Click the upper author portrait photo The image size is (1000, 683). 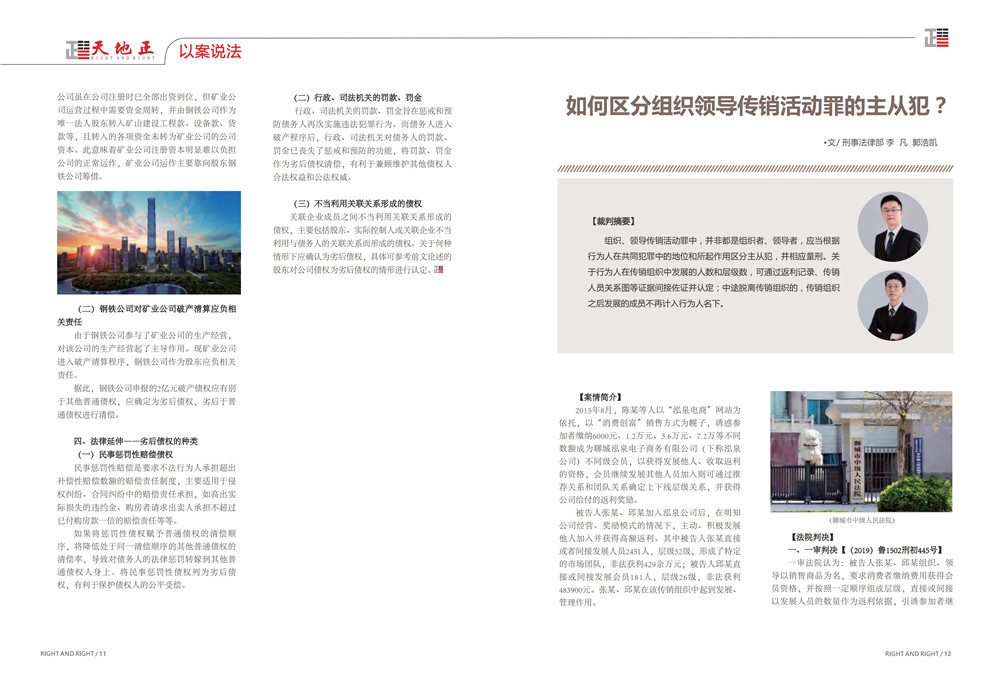point(892,227)
